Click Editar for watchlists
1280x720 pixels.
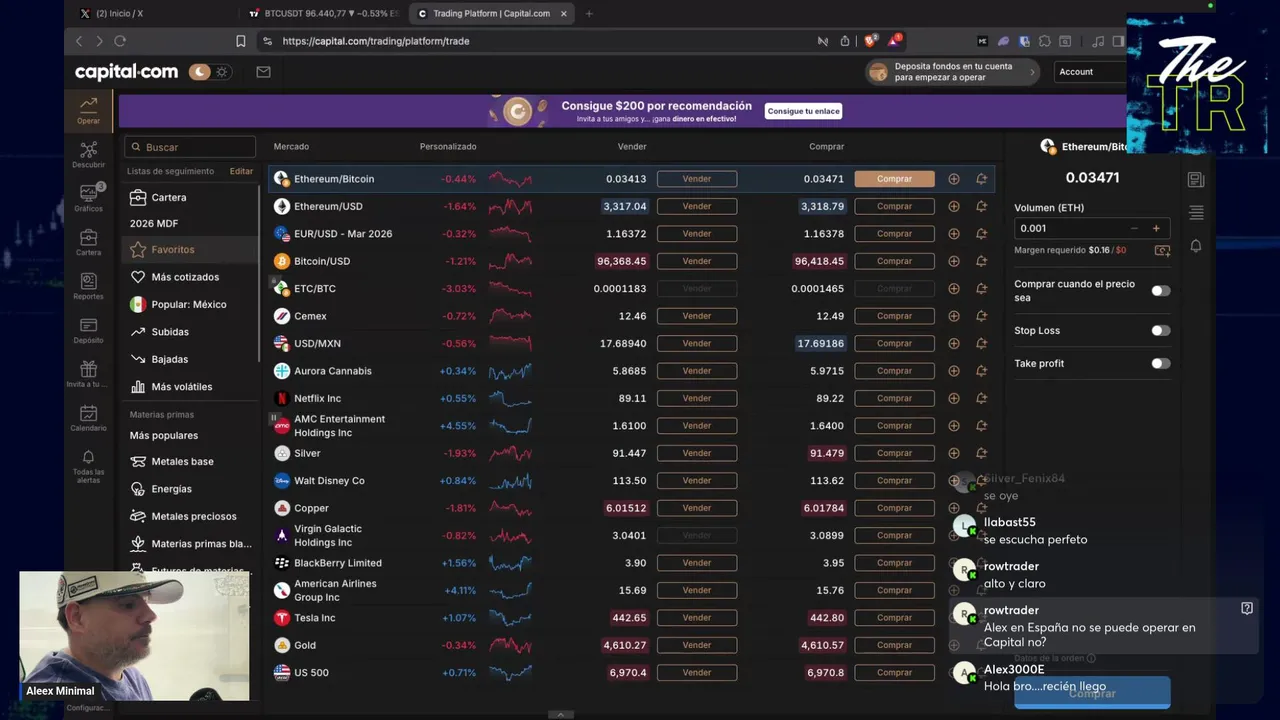click(241, 171)
